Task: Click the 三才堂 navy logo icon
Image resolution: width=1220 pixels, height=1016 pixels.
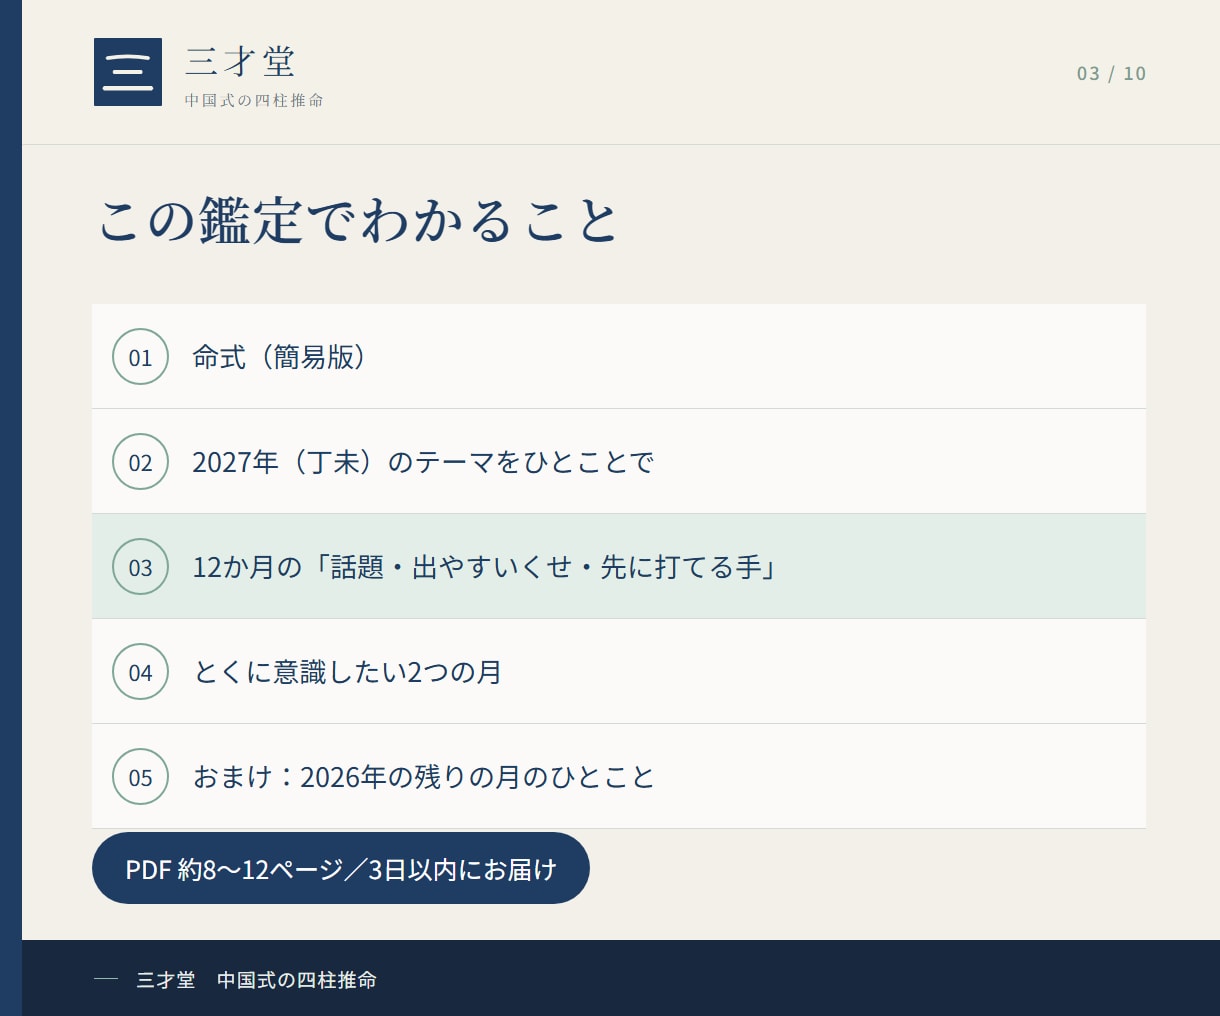Action: (128, 72)
